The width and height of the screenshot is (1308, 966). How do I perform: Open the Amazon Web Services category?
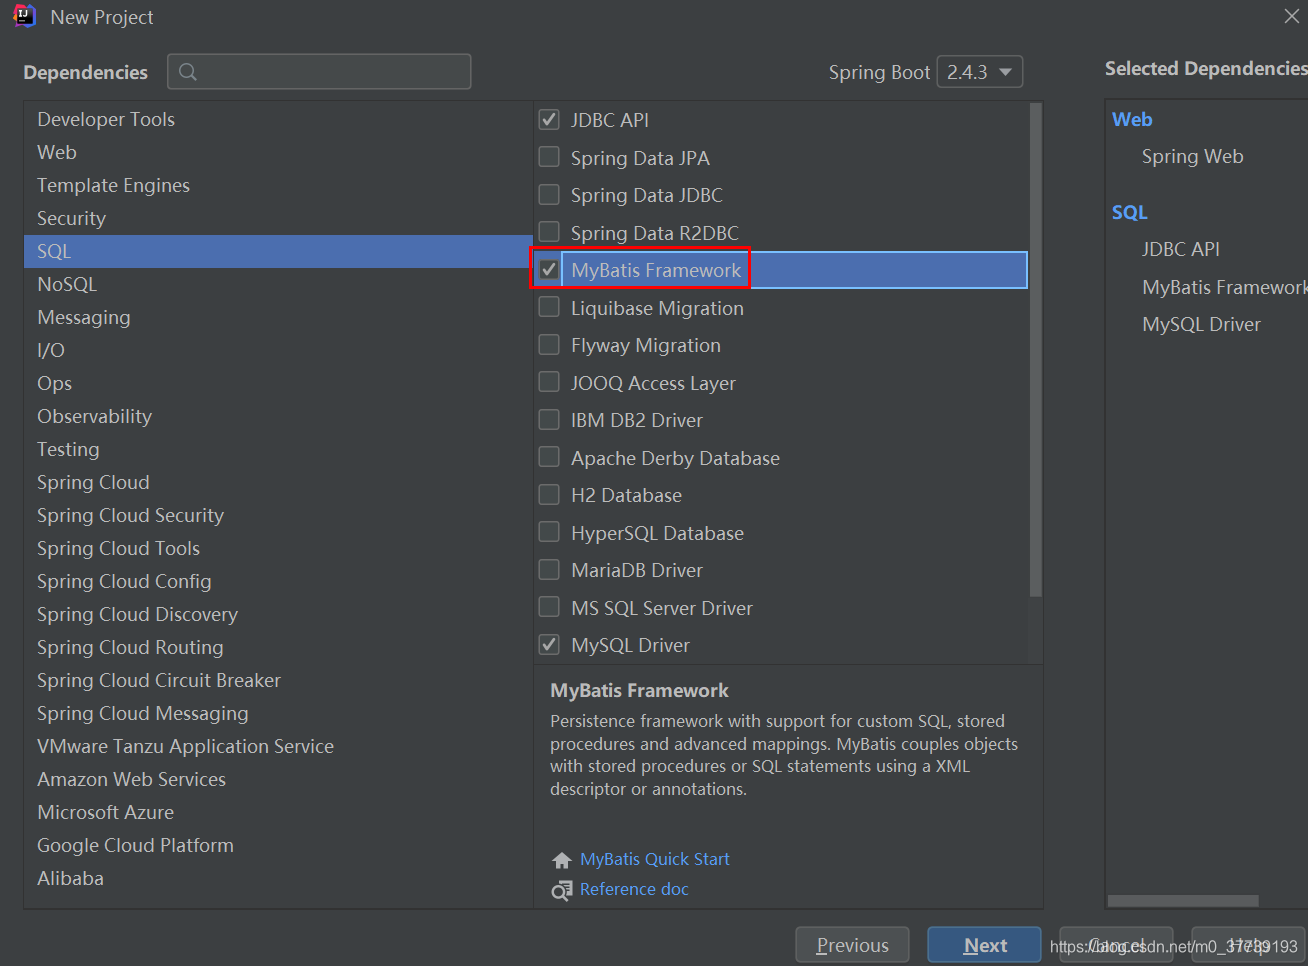tap(278, 779)
